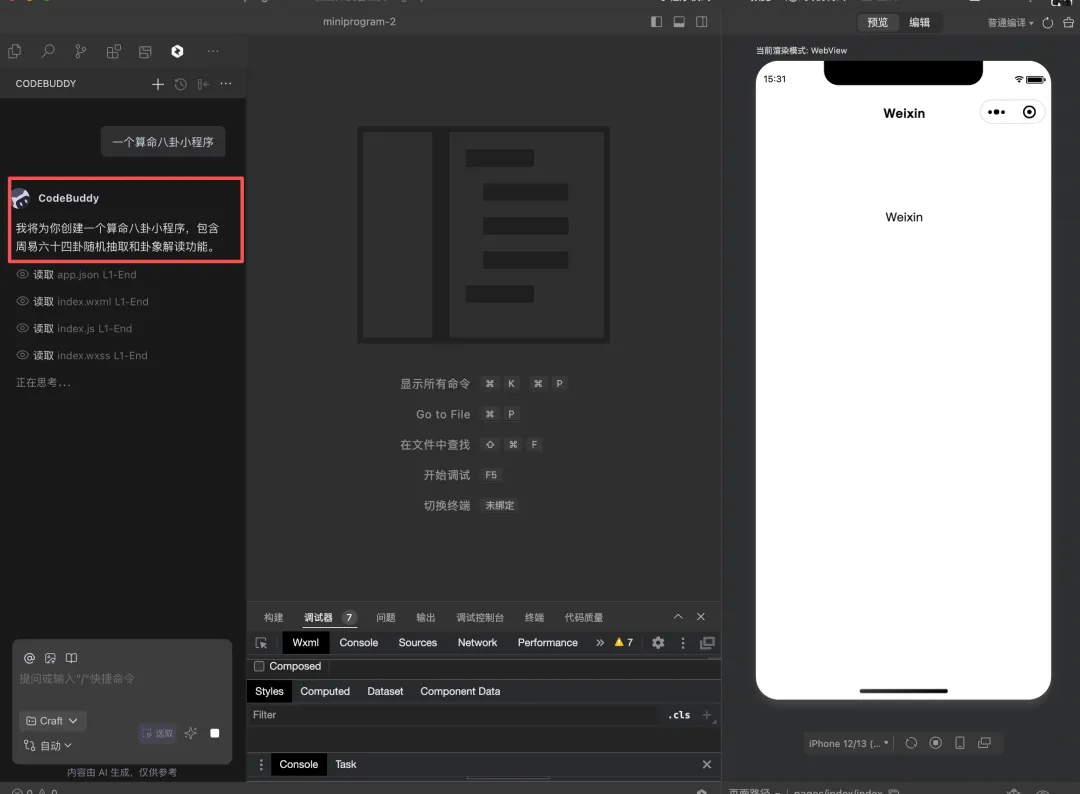The height and width of the screenshot is (794, 1080).
Task: Open the Component Data tab
Action: pos(460,692)
